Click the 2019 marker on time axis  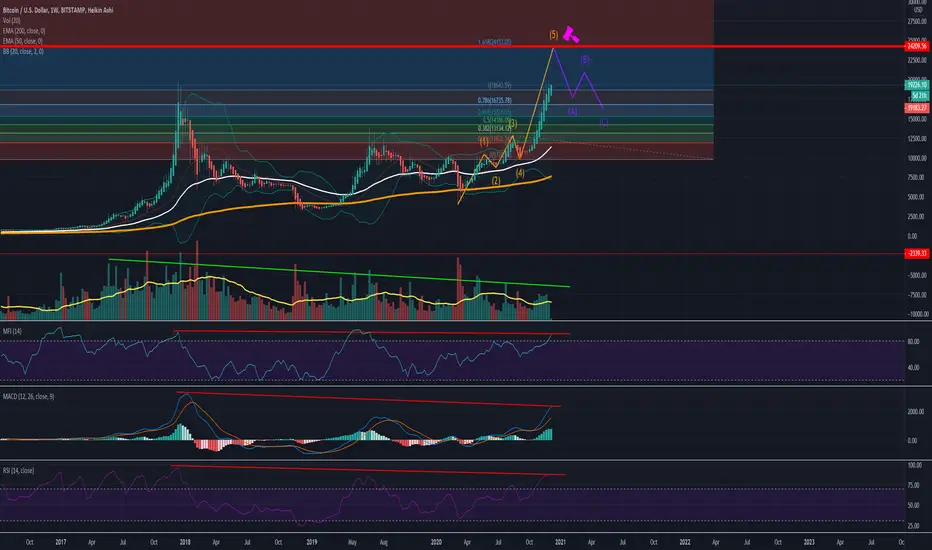311,542
